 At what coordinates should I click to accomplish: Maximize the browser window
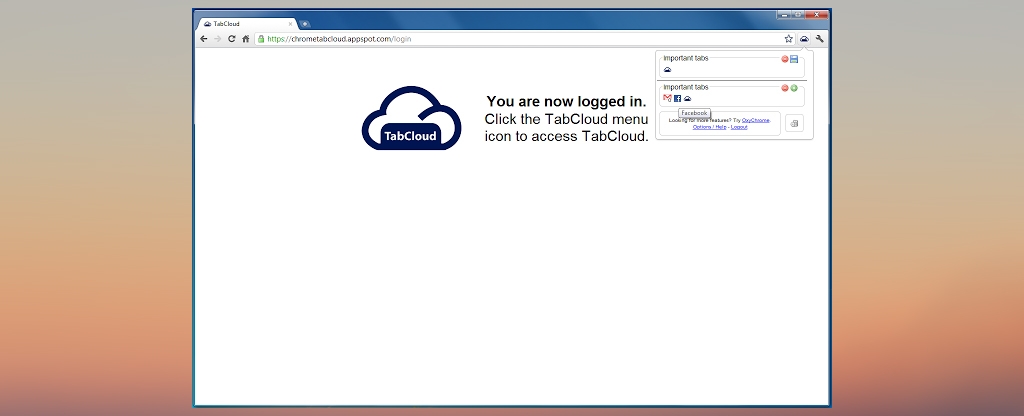coord(798,14)
